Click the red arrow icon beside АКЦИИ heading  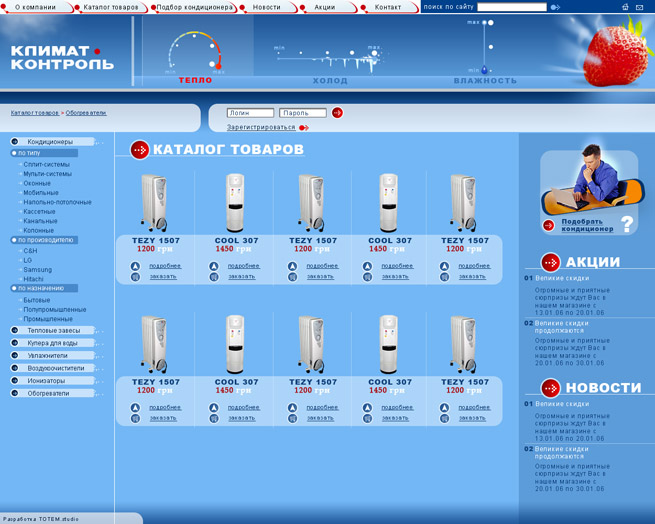550,262
